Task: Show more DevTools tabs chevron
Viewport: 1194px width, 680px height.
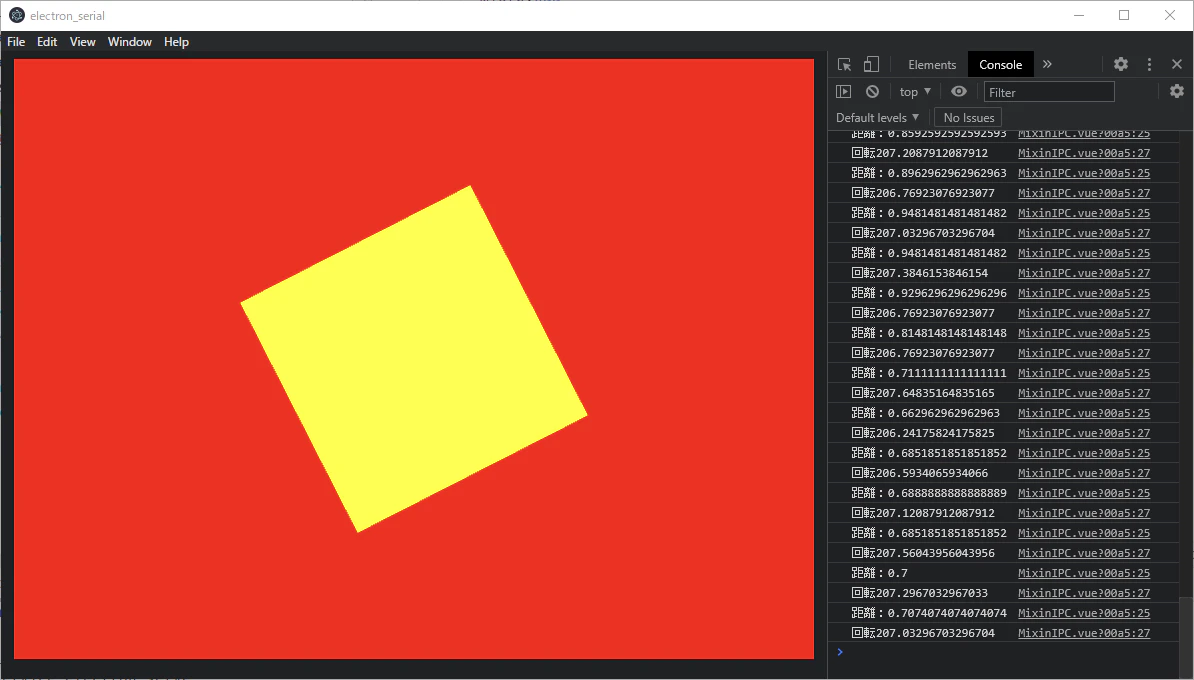Action: pos(1047,65)
